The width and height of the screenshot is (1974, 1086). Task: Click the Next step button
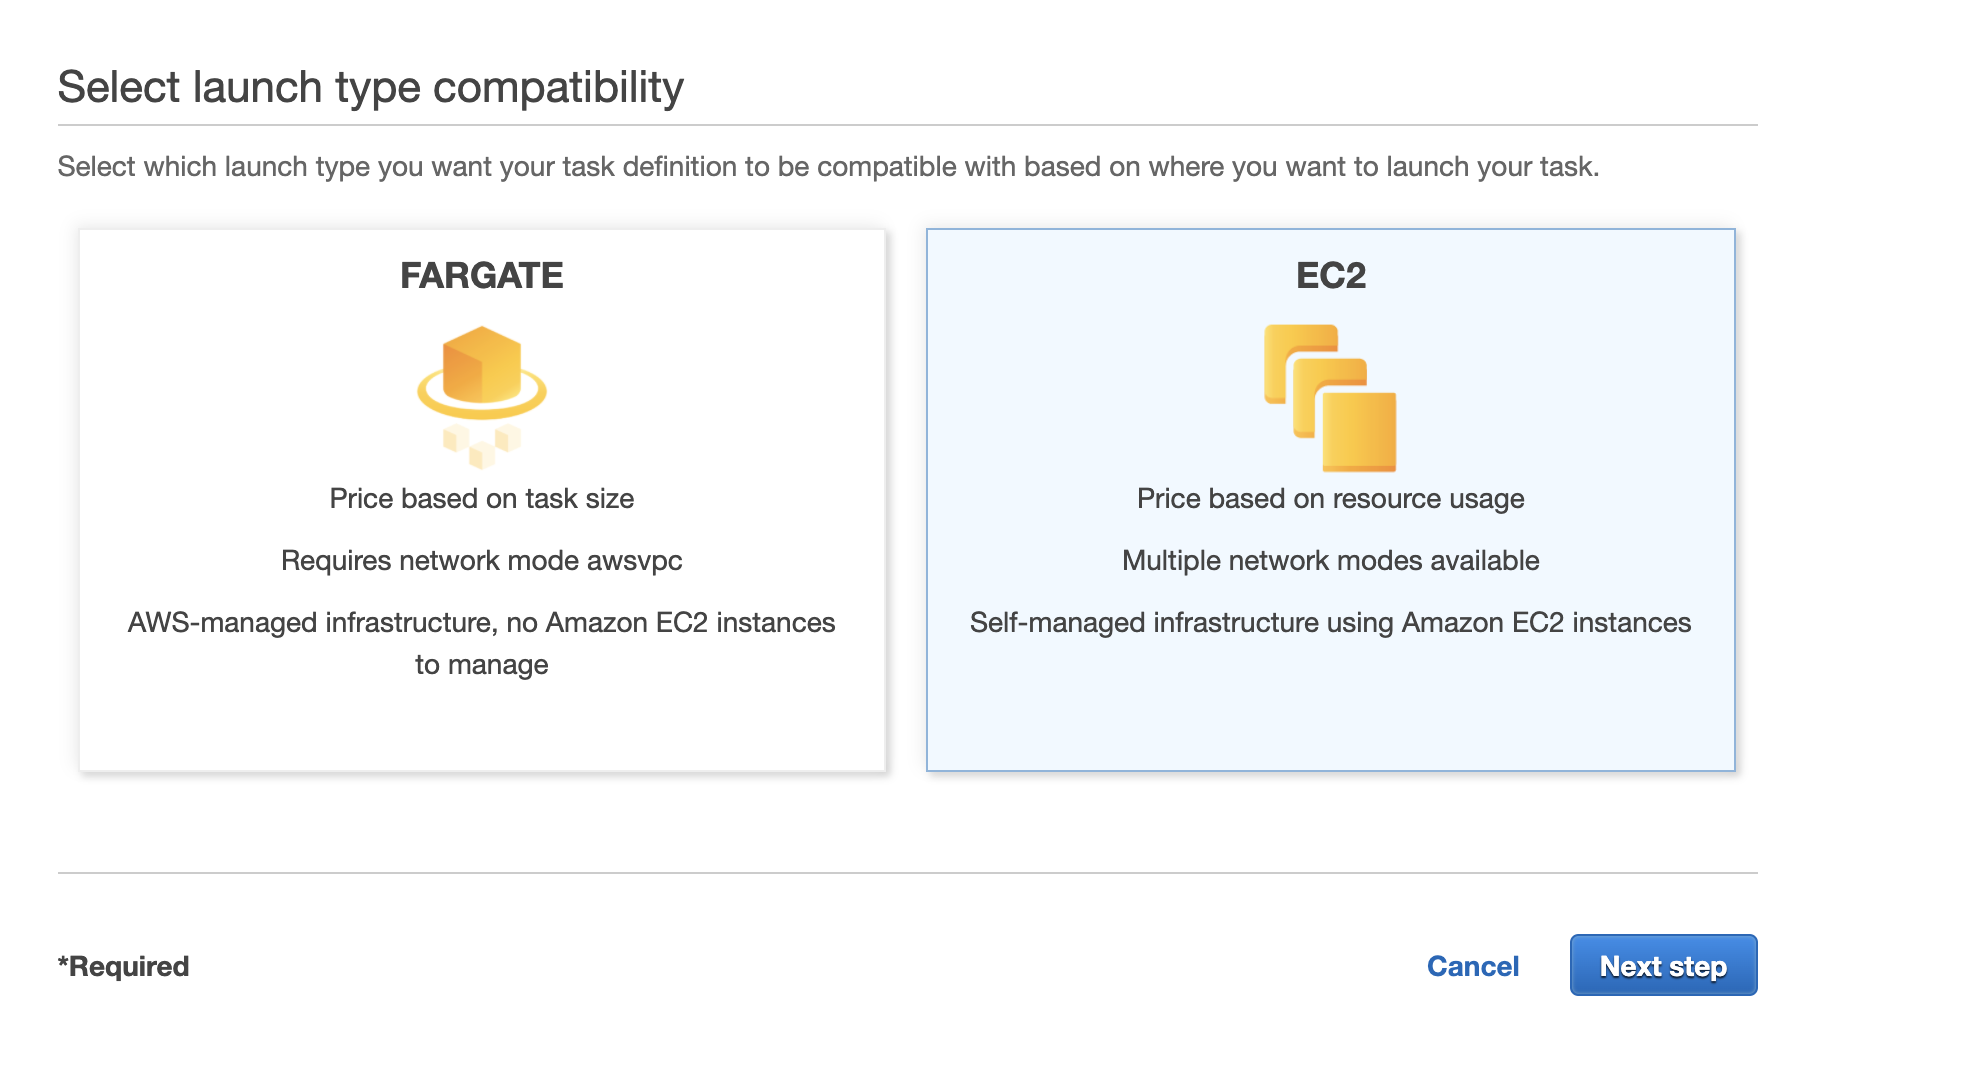pyautogui.click(x=1663, y=965)
